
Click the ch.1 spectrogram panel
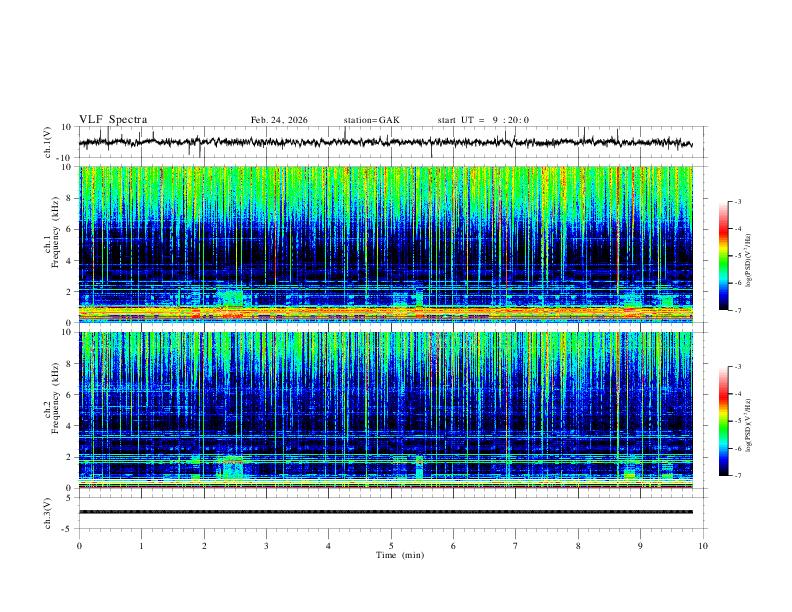(386, 244)
